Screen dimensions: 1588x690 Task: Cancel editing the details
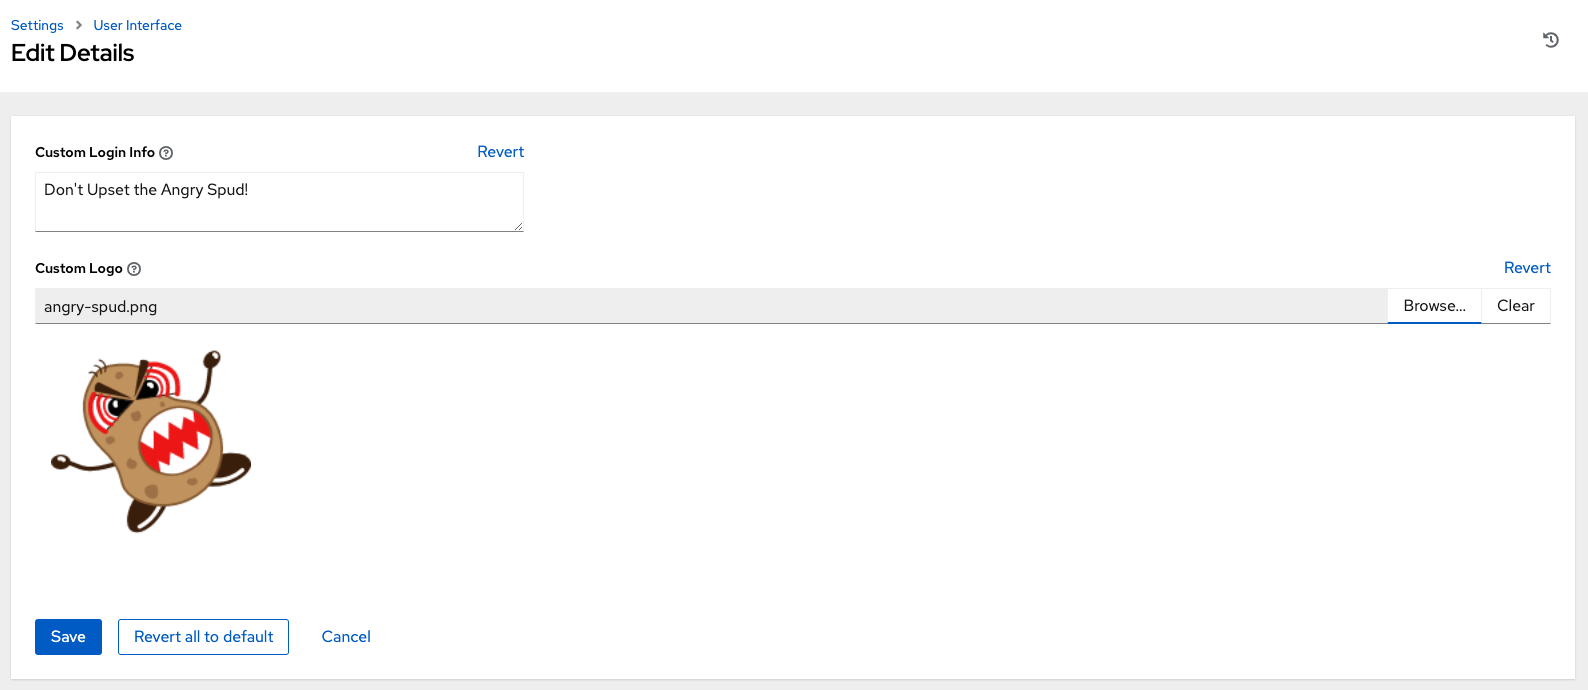click(345, 636)
